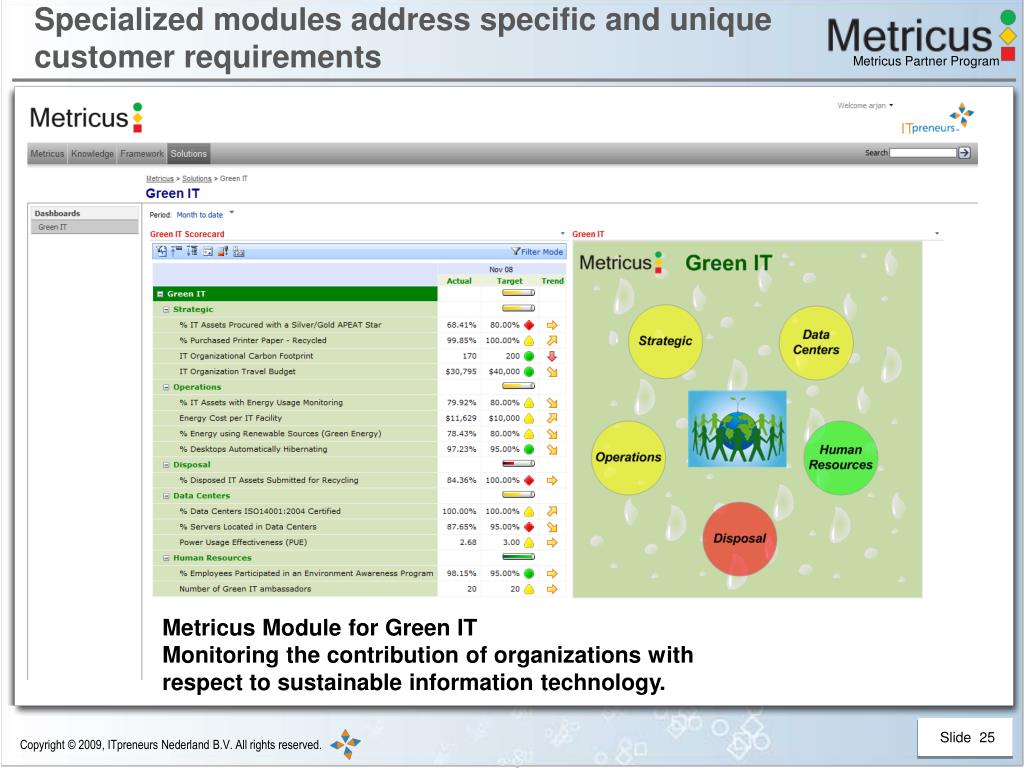This screenshot has width=1024, height=768.
Task: Open the Green IT Scorecard web part menu arrow
Action: (x=562, y=234)
